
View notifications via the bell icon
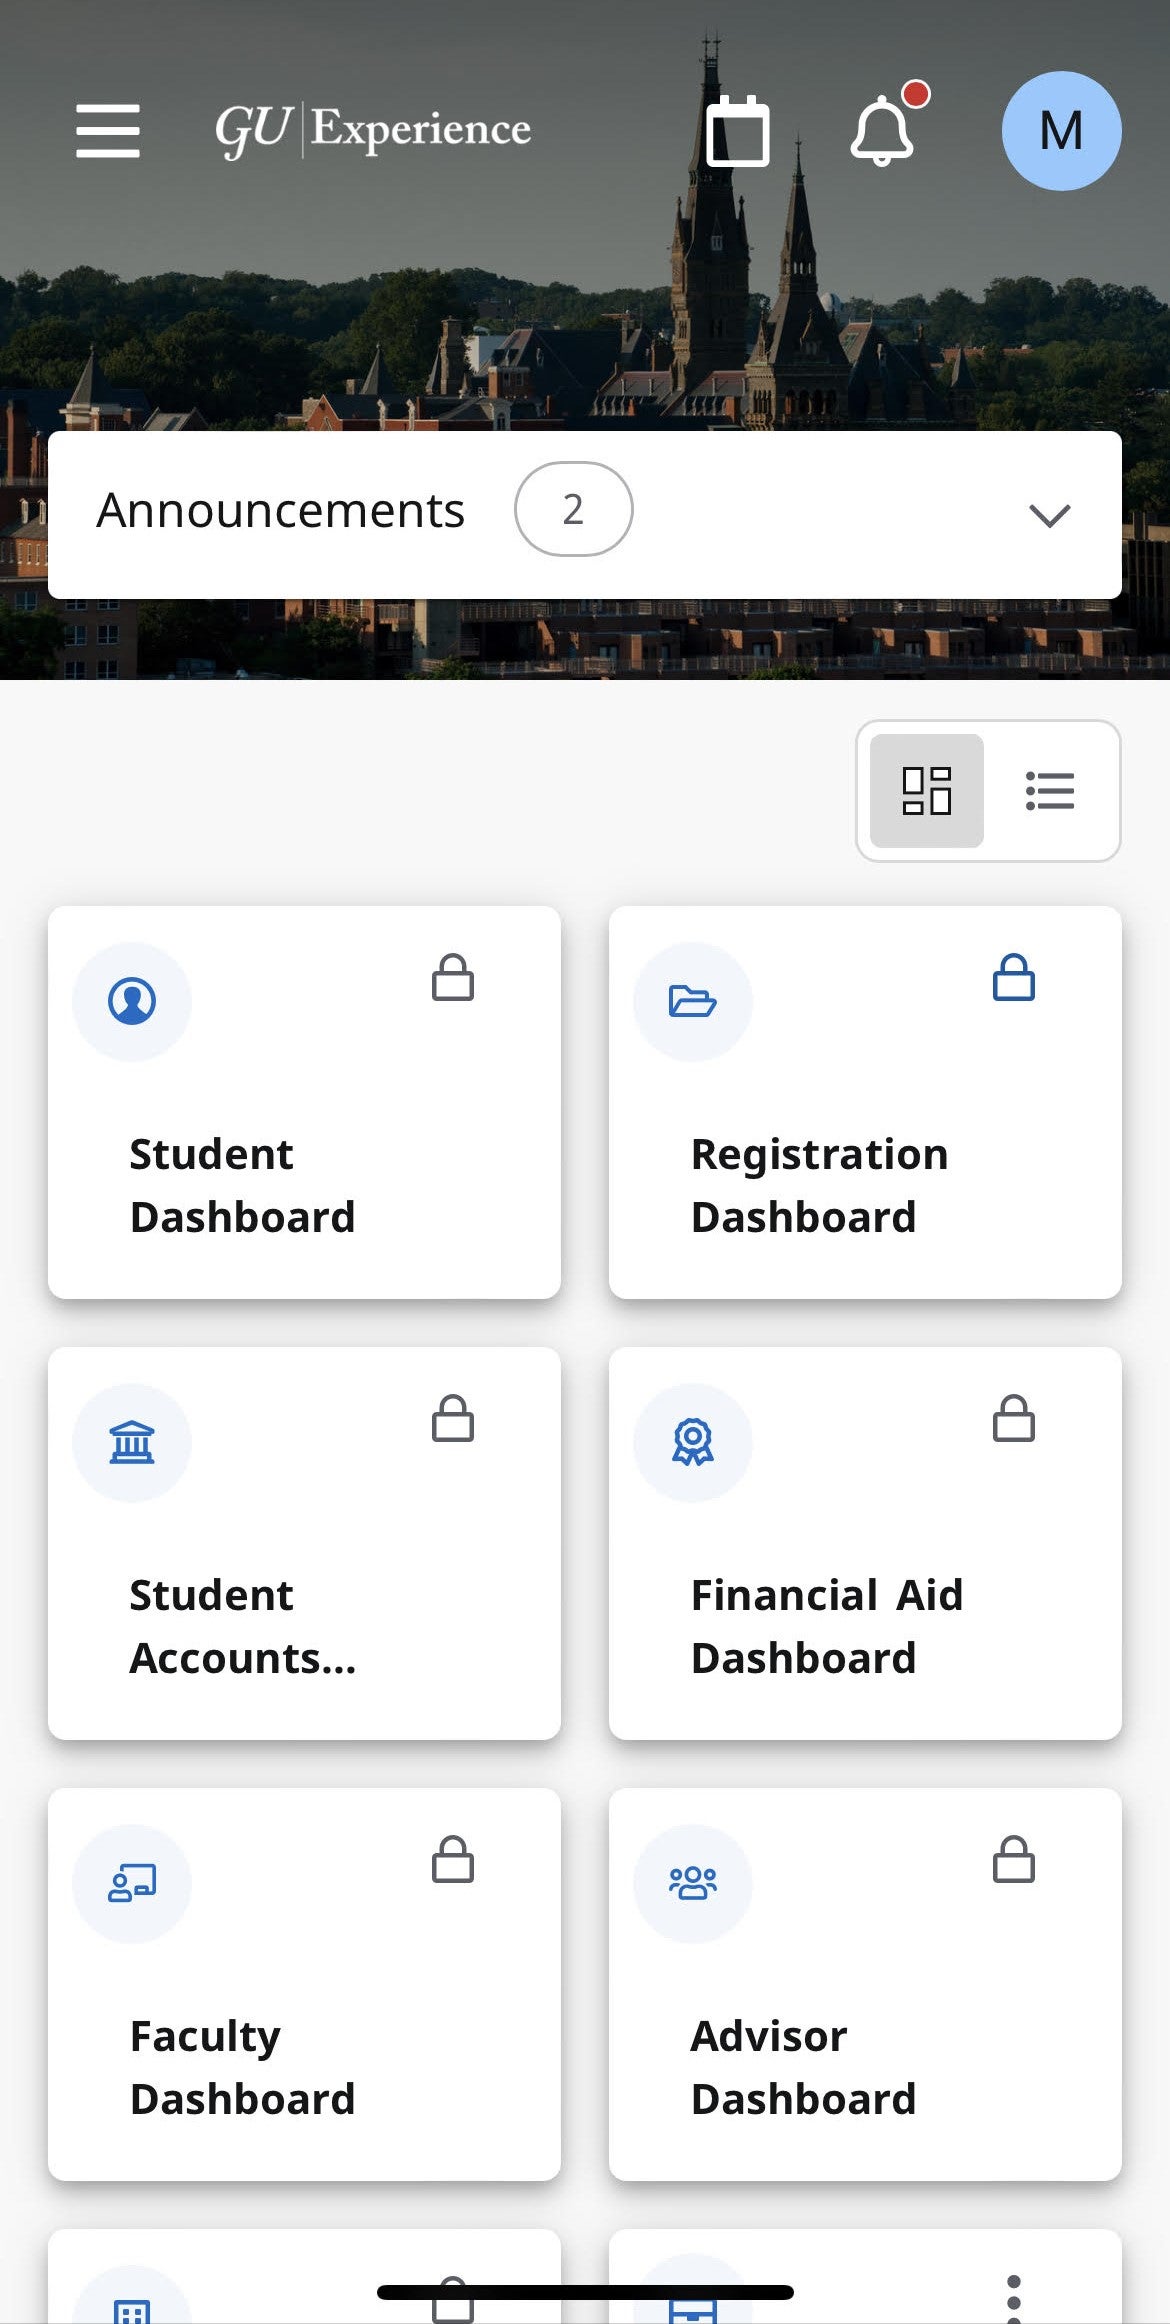pos(882,131)
